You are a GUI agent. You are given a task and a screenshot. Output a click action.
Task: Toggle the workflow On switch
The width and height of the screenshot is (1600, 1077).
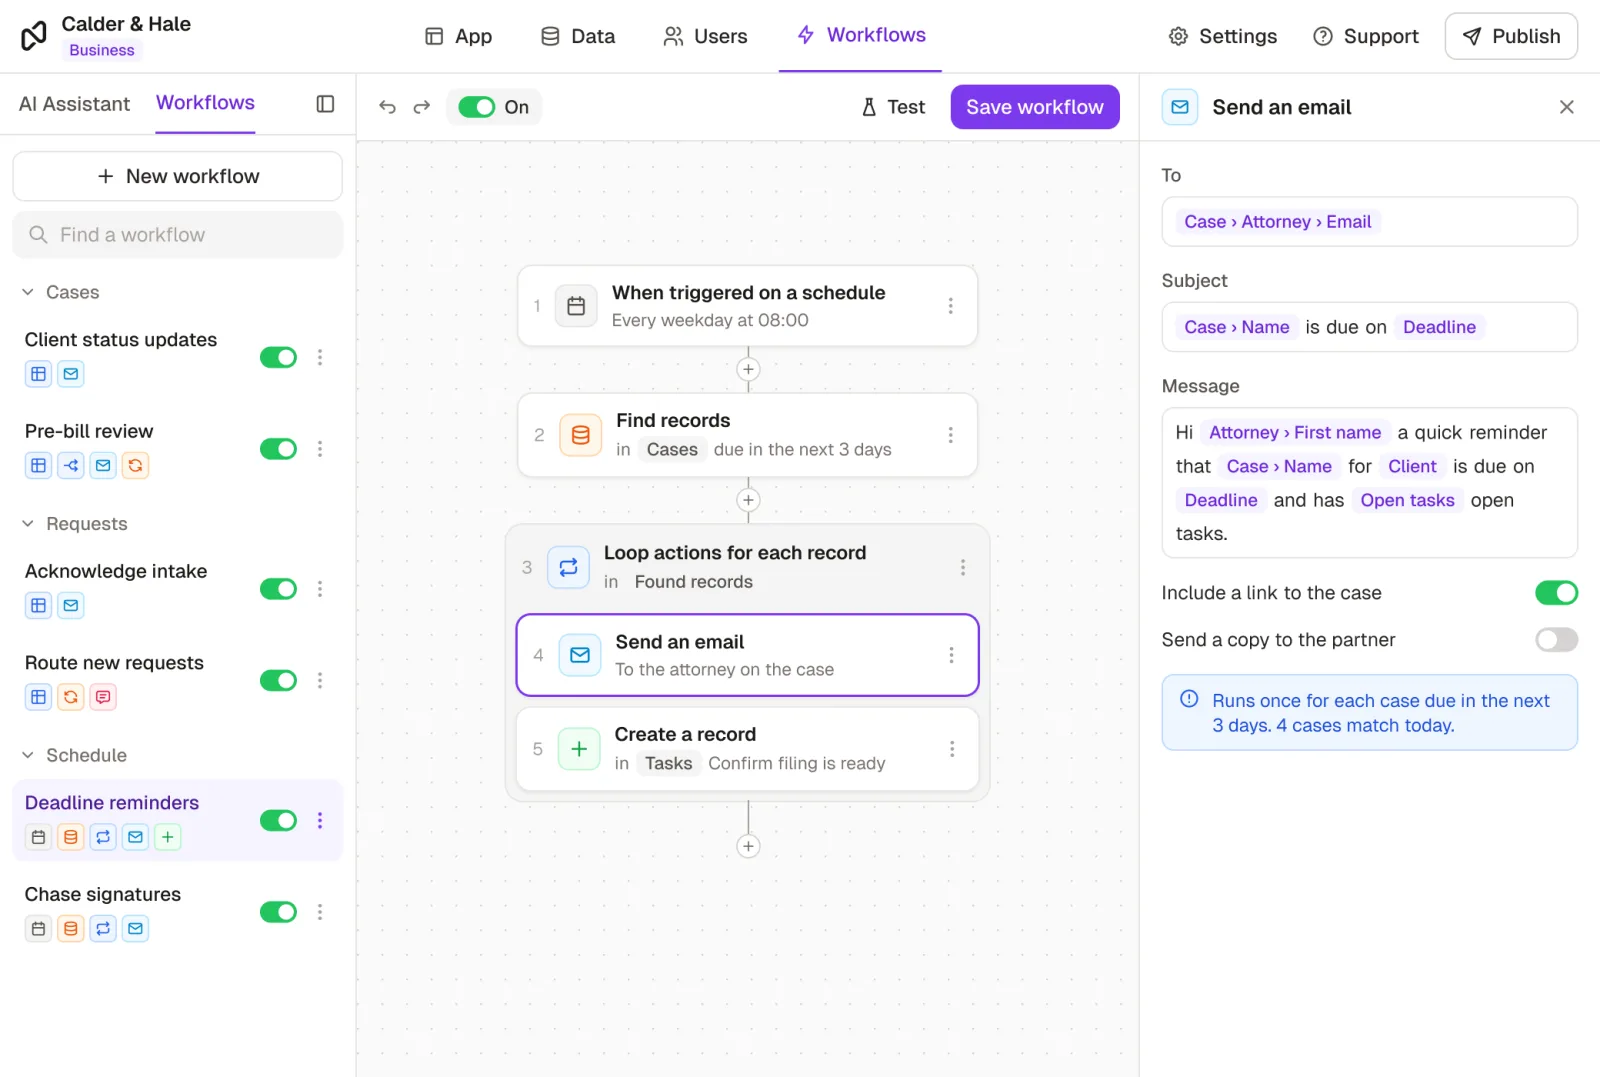pyautogui.click(x=477, y=107)
